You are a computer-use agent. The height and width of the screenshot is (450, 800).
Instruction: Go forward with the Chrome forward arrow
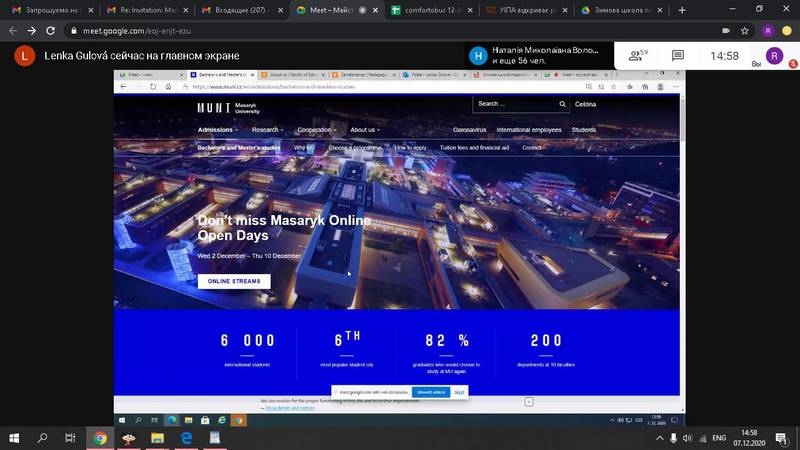pos(32,31)
